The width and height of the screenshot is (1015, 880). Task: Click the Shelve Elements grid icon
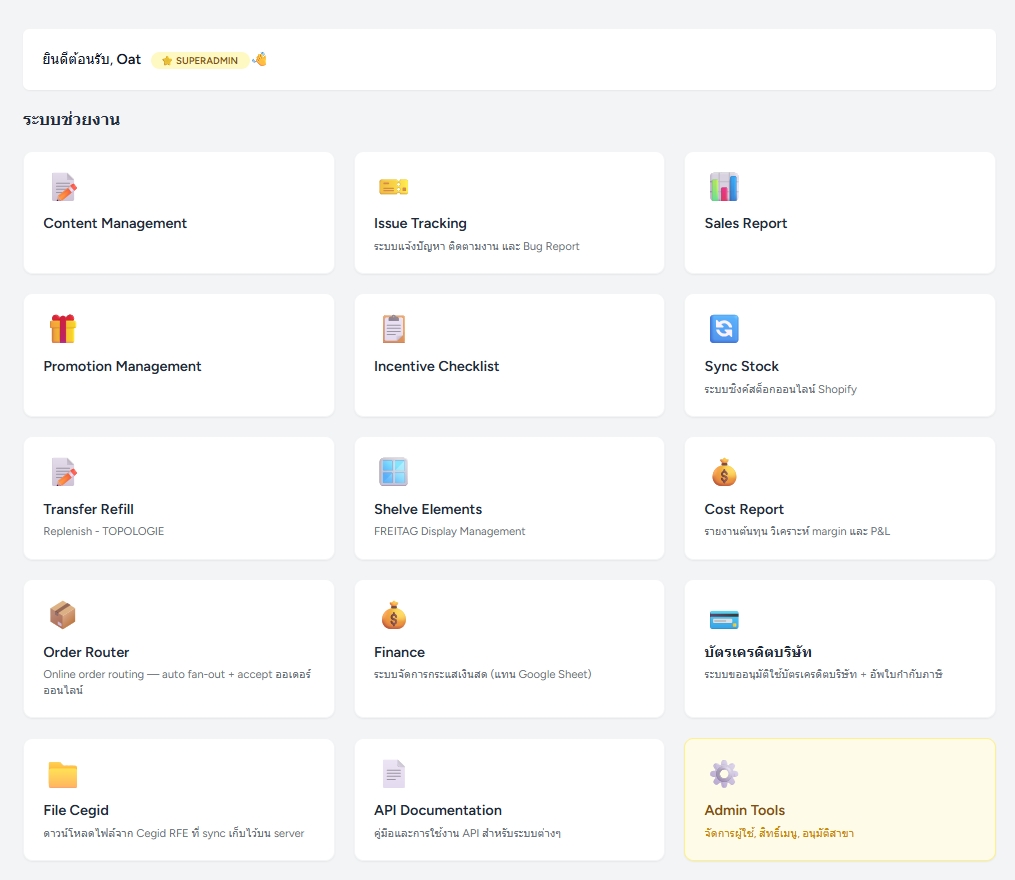pyautogui.click(x=394, y=472)
